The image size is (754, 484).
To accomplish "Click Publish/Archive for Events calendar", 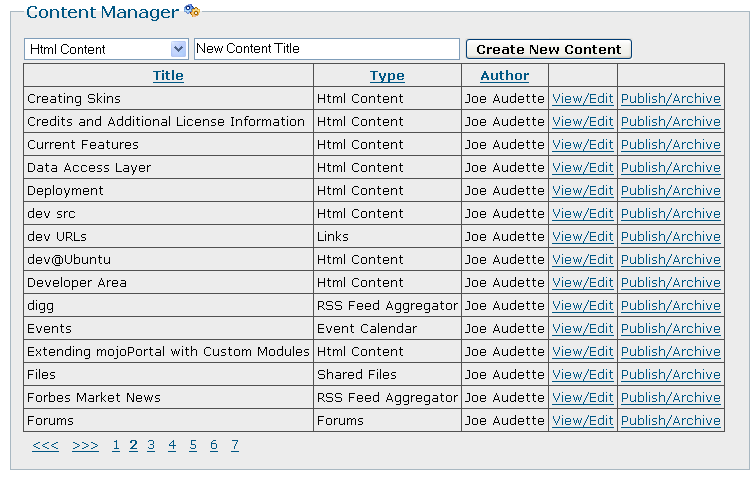I will (x=670, y=329).
